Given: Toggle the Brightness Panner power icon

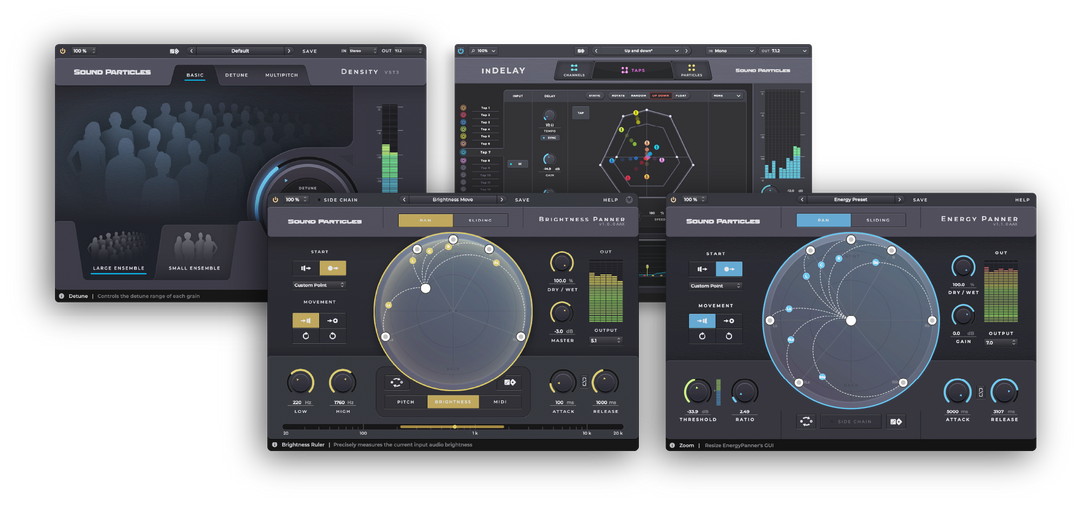Looking at the screenshot, I should pos(275,200).
